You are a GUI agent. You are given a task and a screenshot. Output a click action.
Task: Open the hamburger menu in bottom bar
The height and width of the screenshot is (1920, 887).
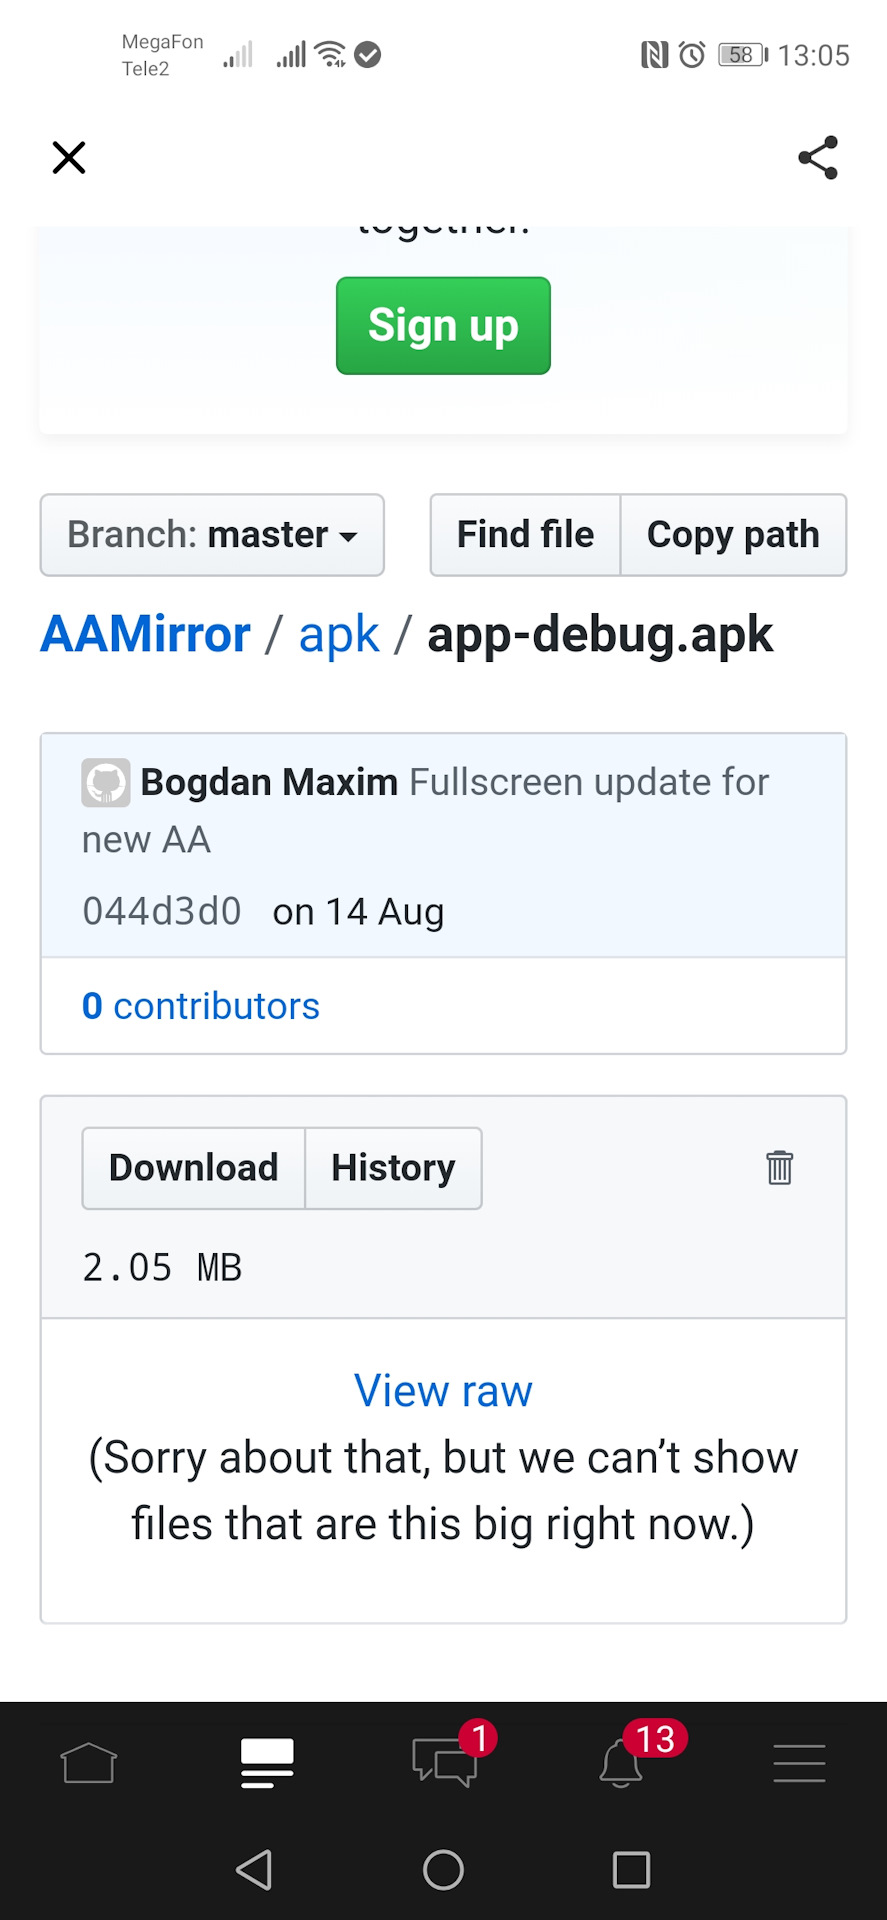click(799, 1762)
